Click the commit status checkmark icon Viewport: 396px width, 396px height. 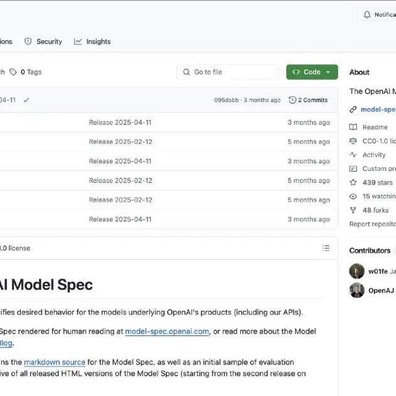(26, 100)
